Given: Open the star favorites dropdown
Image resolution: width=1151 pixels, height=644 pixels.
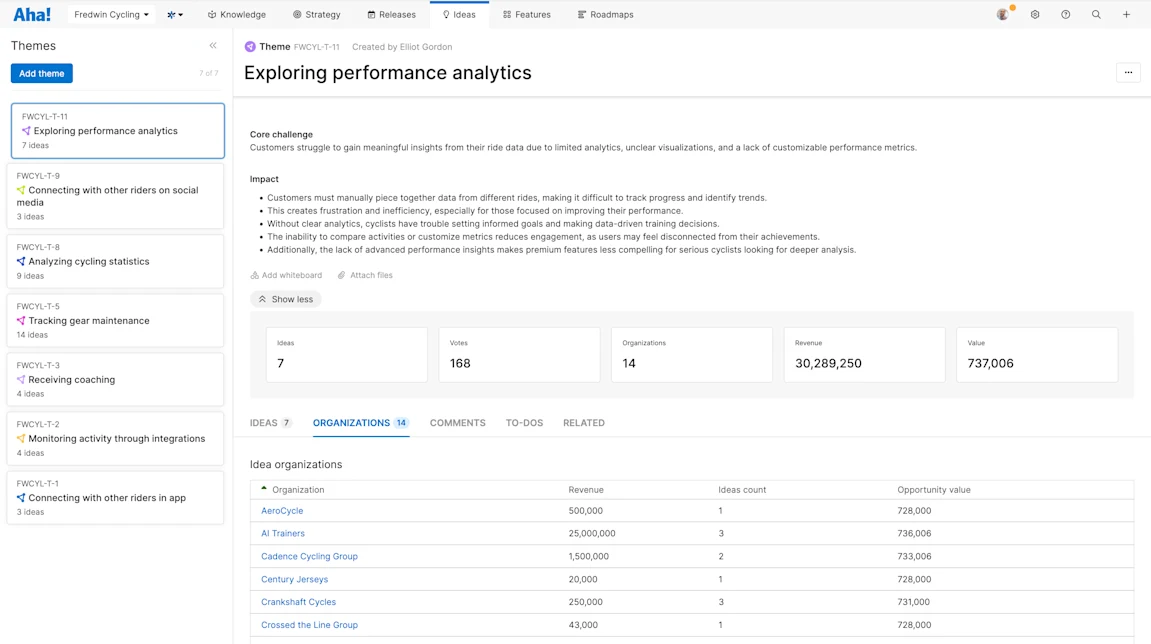Looking at the screenshot, I should tap(175, 15).
